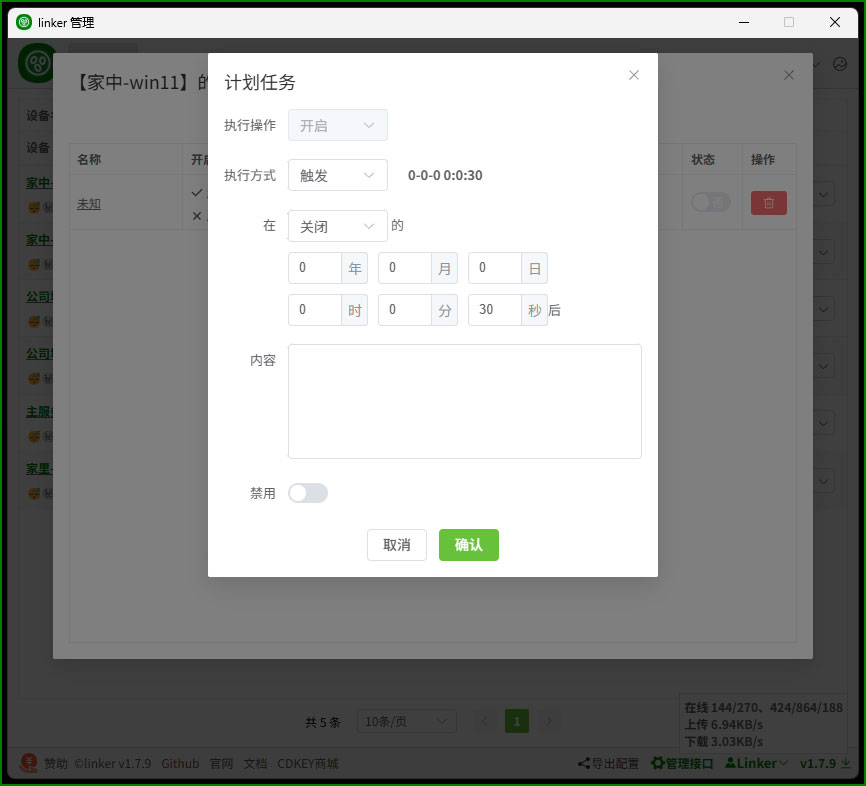Image resolution: width=866 pixels, height=786 pixels.
Task: Open the 10条/页 page size dropdown
Action: 406,721
